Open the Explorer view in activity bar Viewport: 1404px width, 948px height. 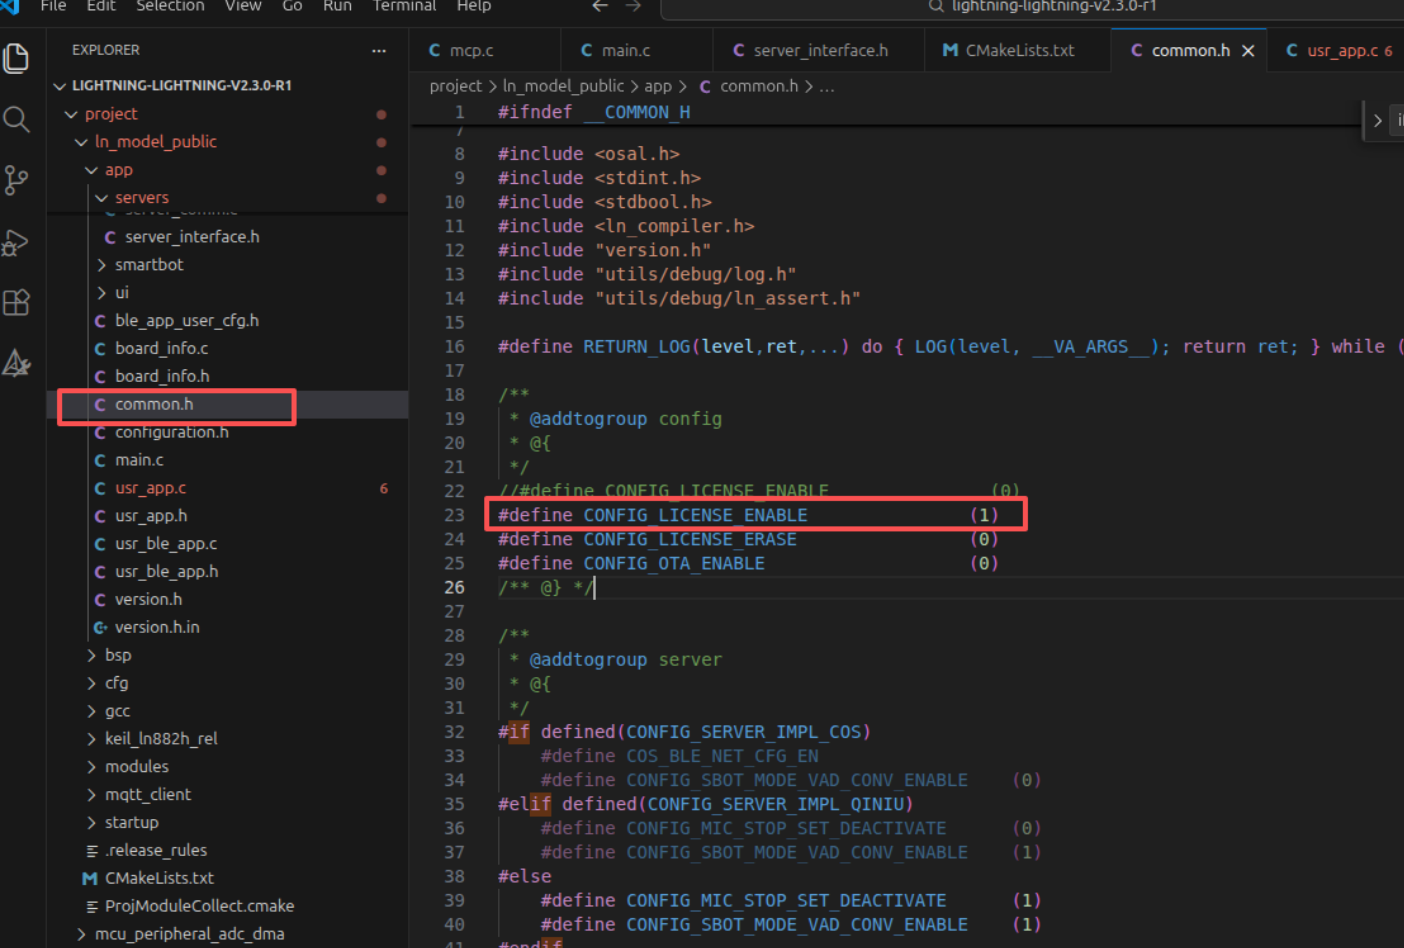16,59
